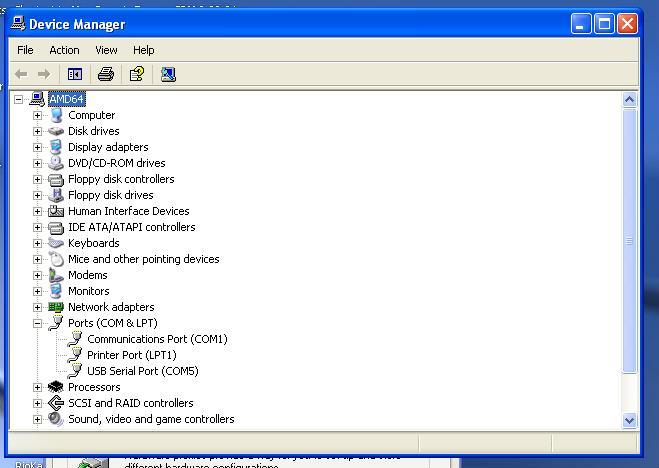Click the Sound, video and game speaker icon
Viewport: 659px width, 468px height.
pyautogui.click(x=56, y=419)
